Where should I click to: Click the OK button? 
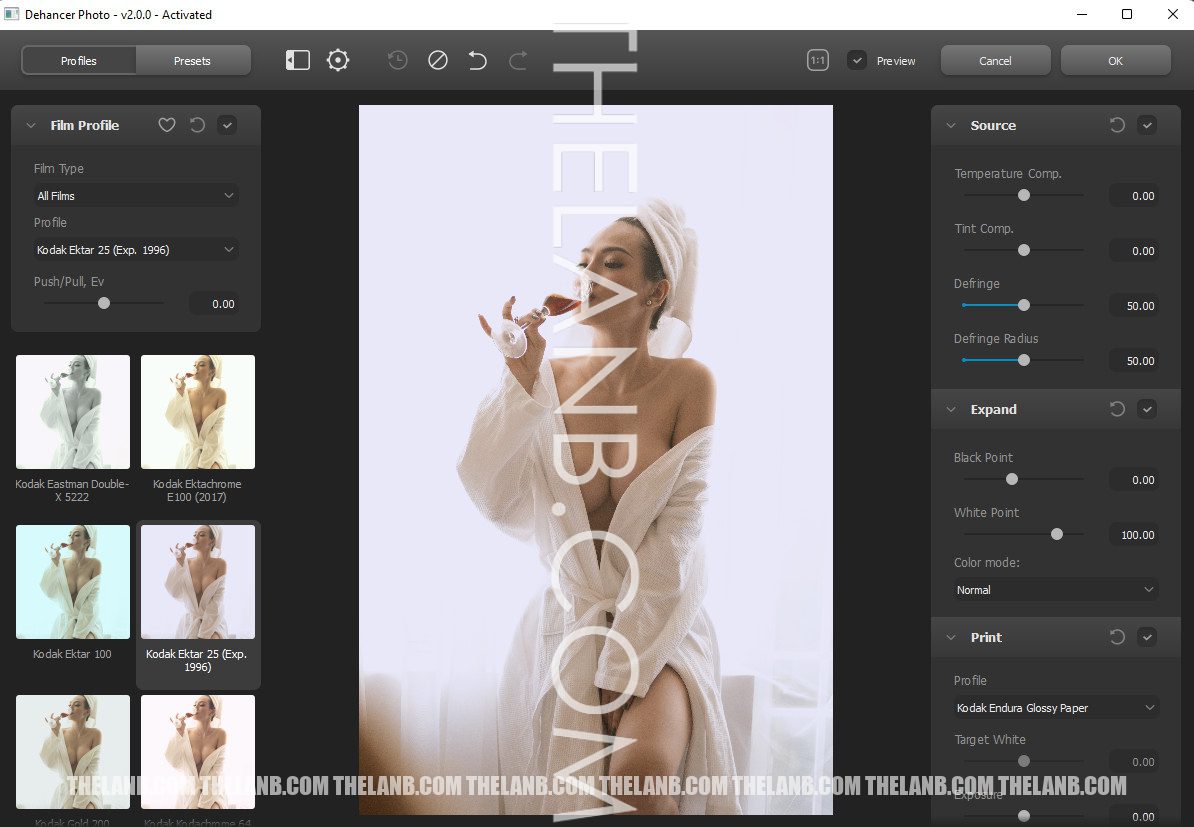pos(1115,61)
